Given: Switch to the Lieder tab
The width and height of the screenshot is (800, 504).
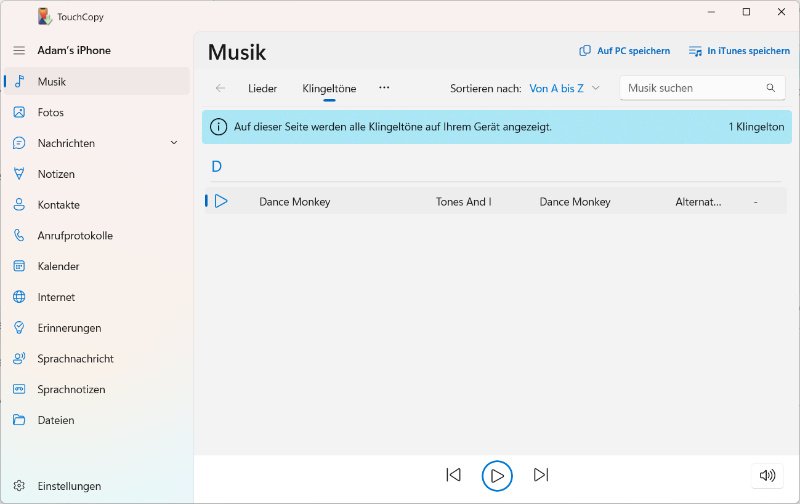Looking at the screenshot, I should click(262, 88).
